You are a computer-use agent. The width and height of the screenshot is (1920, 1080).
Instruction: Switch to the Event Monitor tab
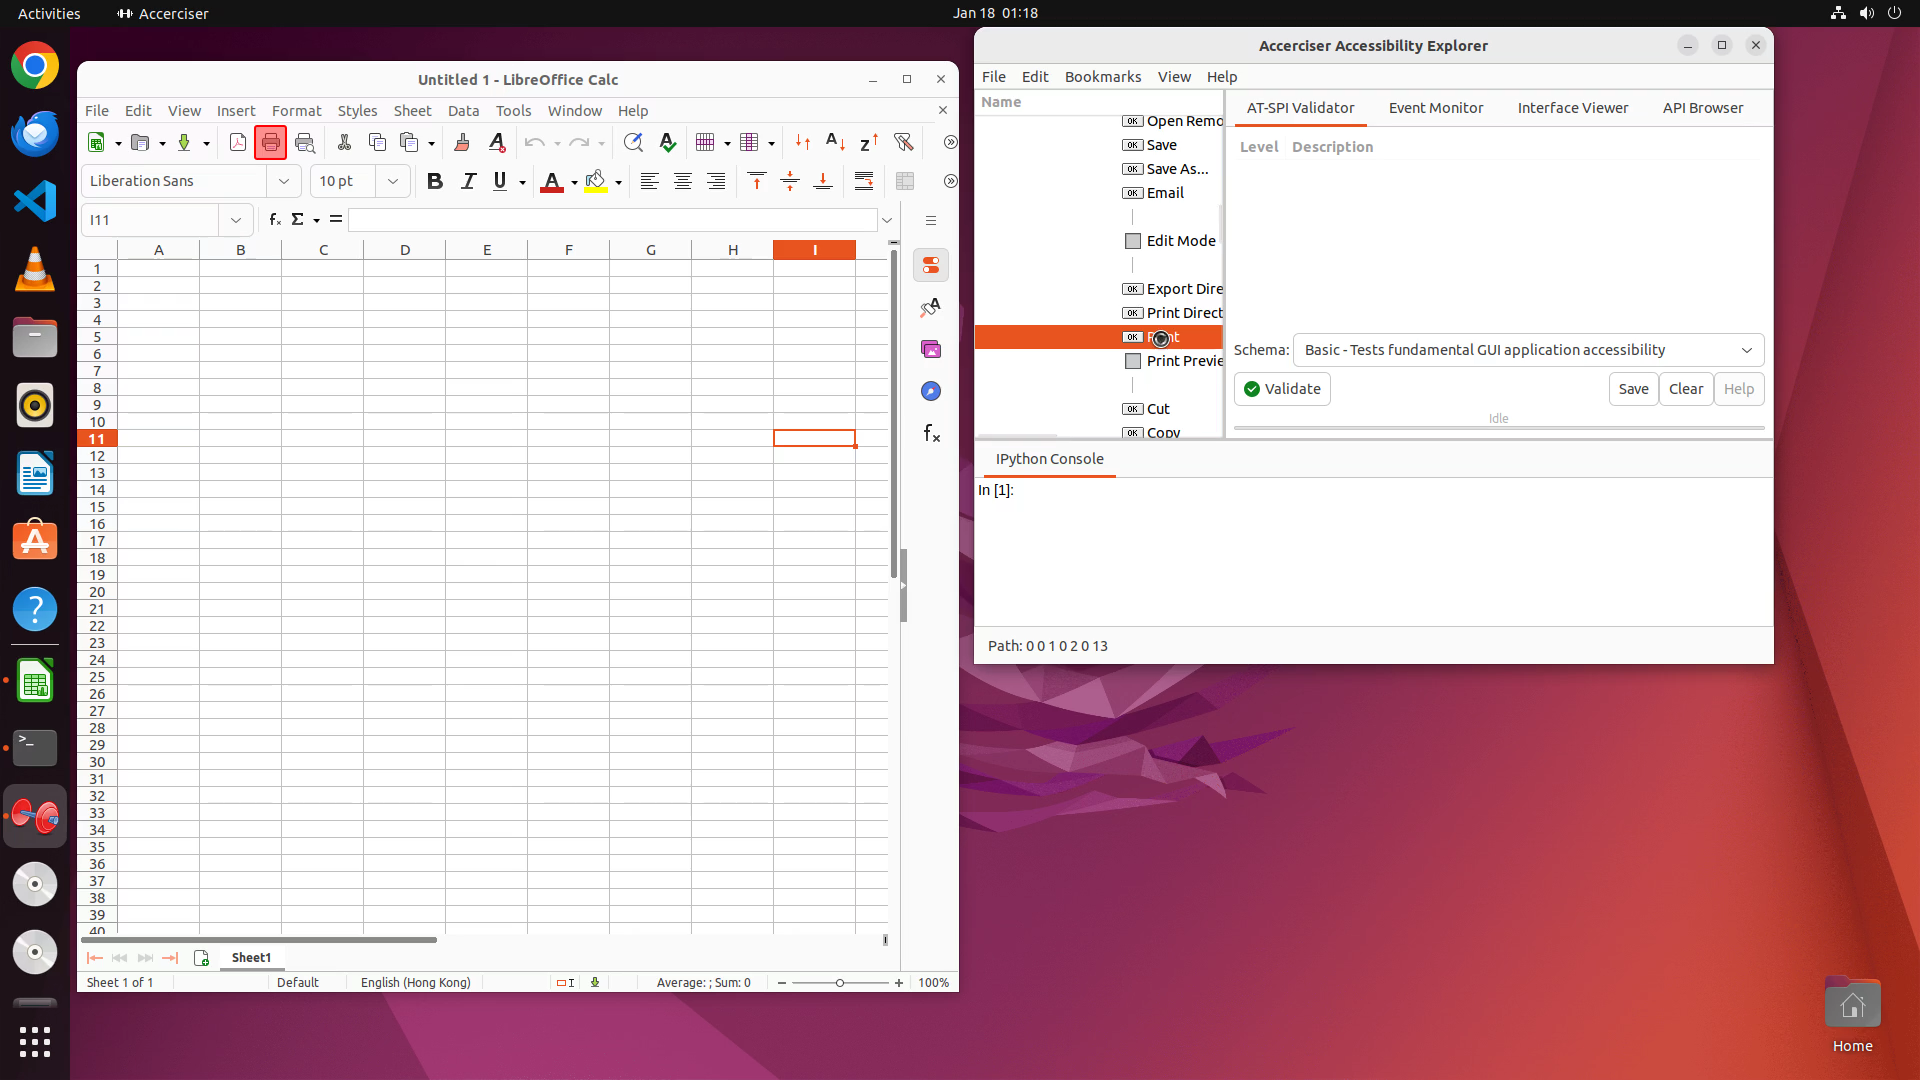(1435, 108)
